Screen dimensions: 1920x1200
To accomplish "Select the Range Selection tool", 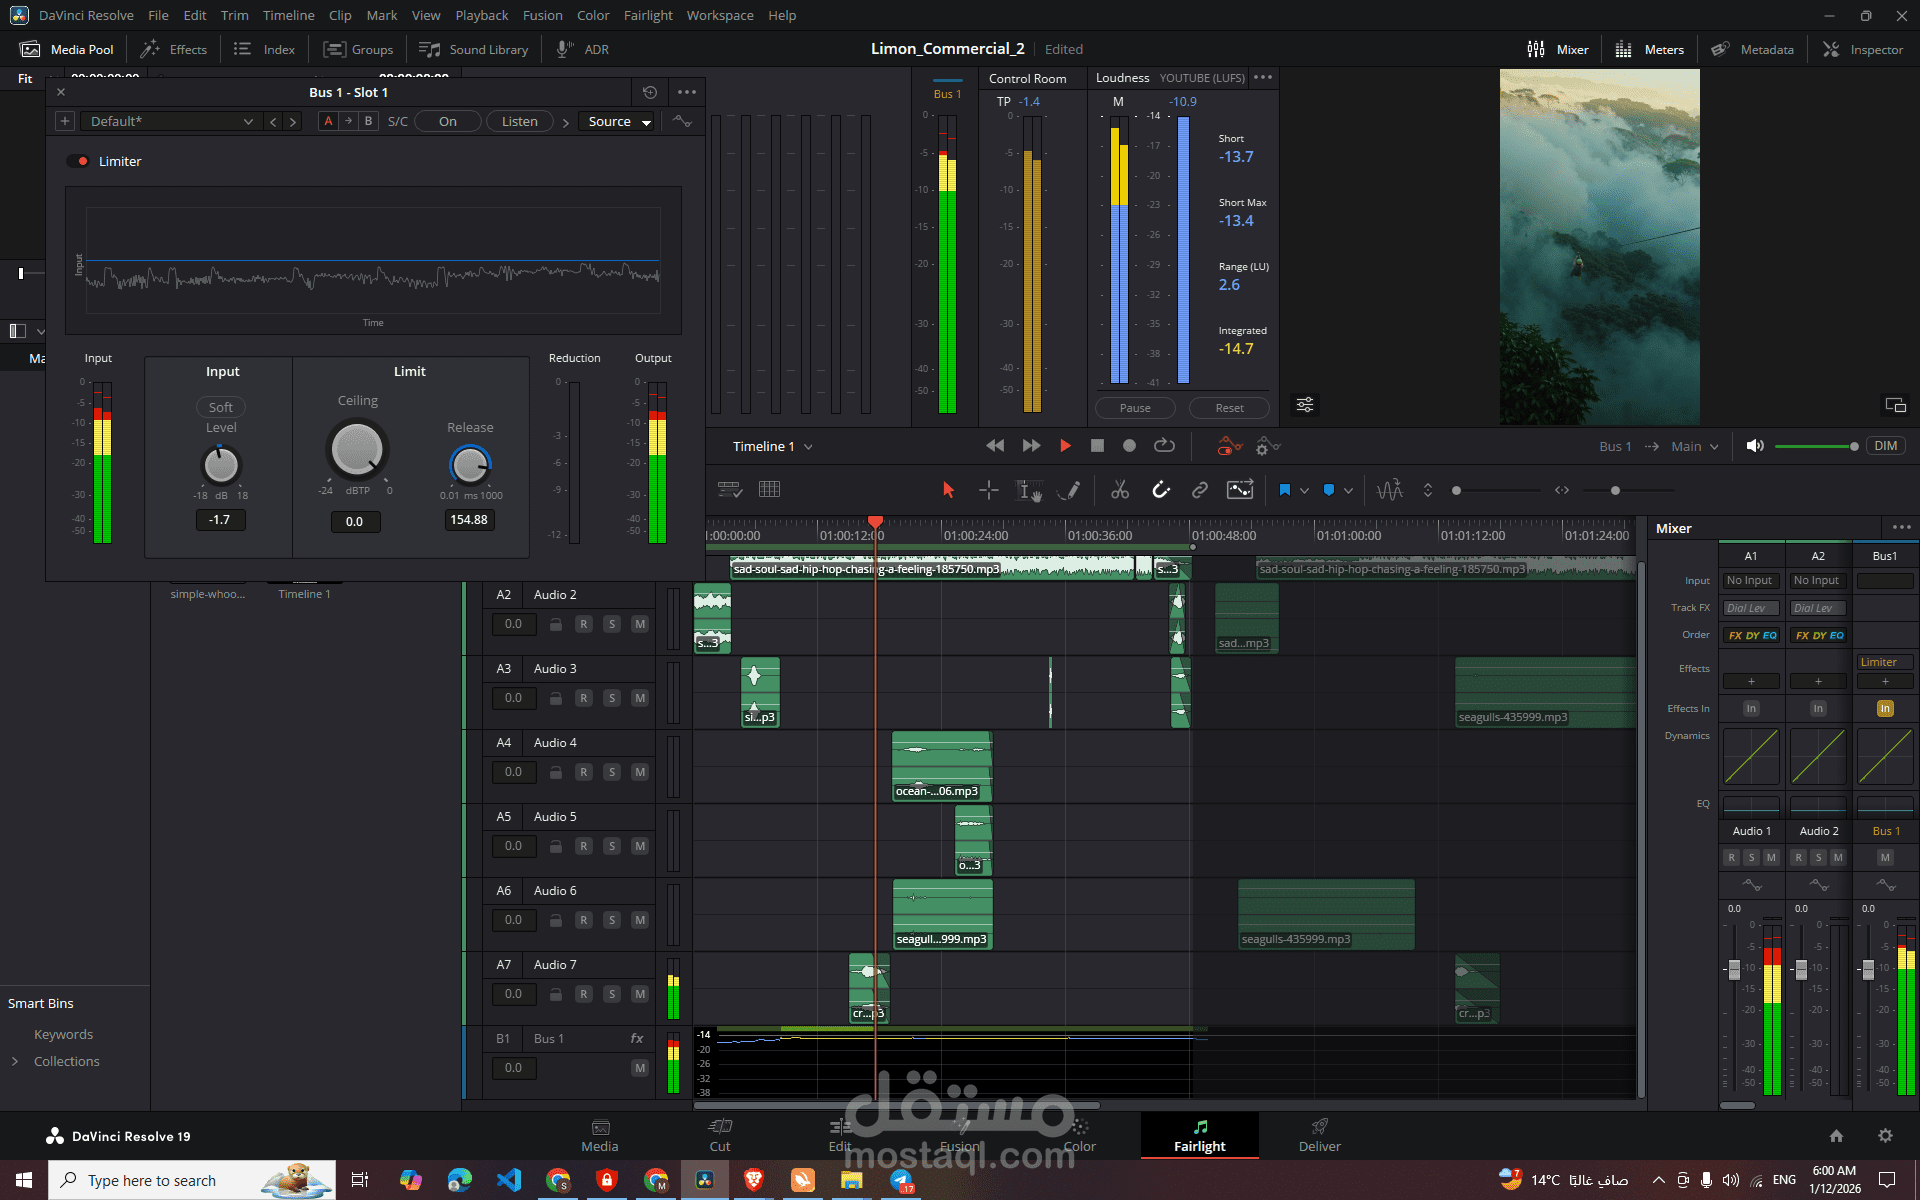I will pyautogui.click(x=988, y=490).
